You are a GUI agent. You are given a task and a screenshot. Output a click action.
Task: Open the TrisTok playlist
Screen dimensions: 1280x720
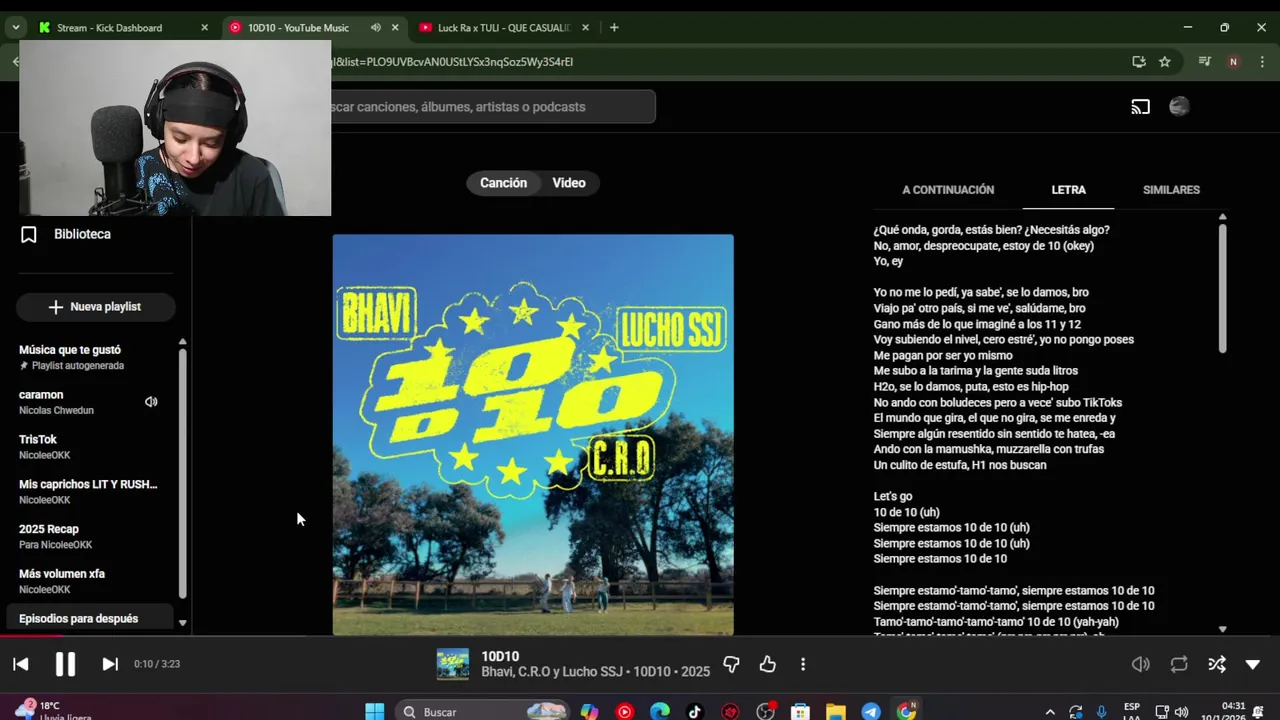click(90, 447)
